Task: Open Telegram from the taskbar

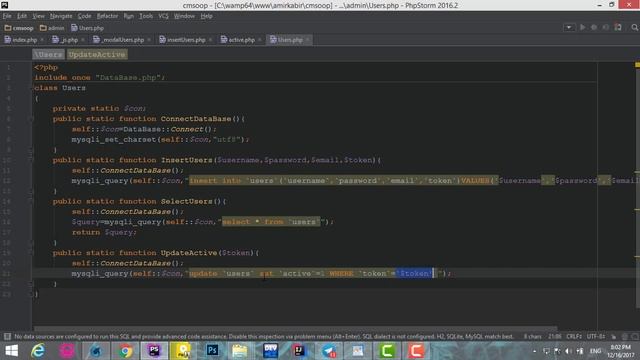Action: coord(329,351)
